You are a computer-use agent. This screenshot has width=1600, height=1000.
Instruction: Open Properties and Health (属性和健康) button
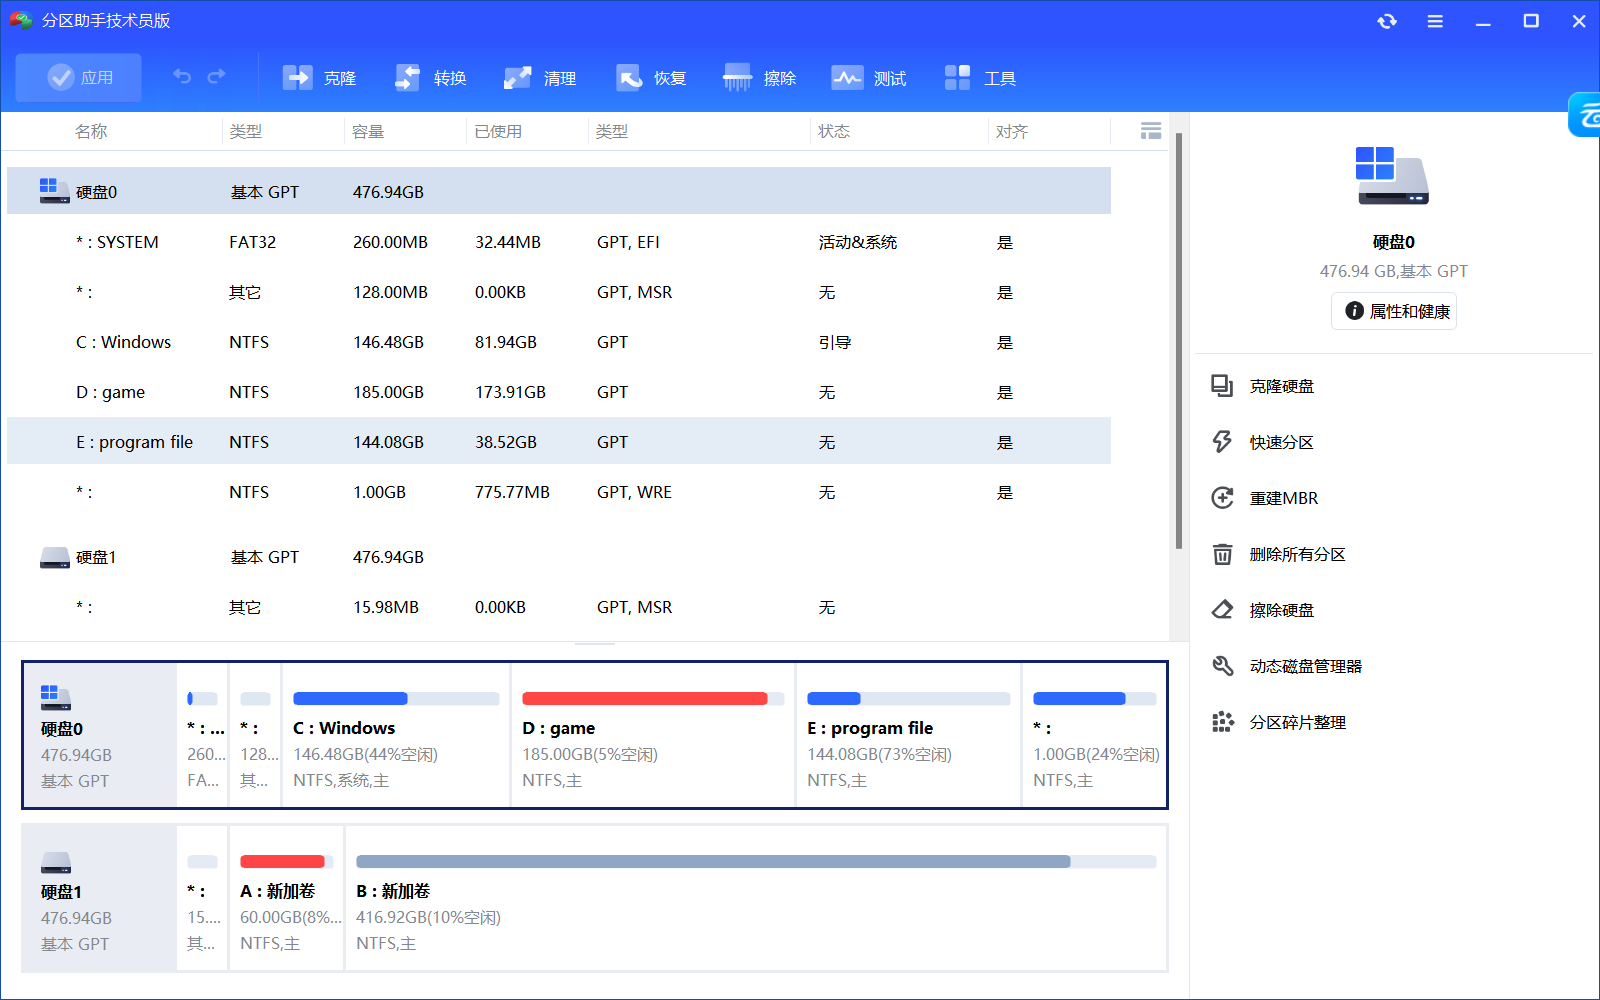(x=1394, y=311)
